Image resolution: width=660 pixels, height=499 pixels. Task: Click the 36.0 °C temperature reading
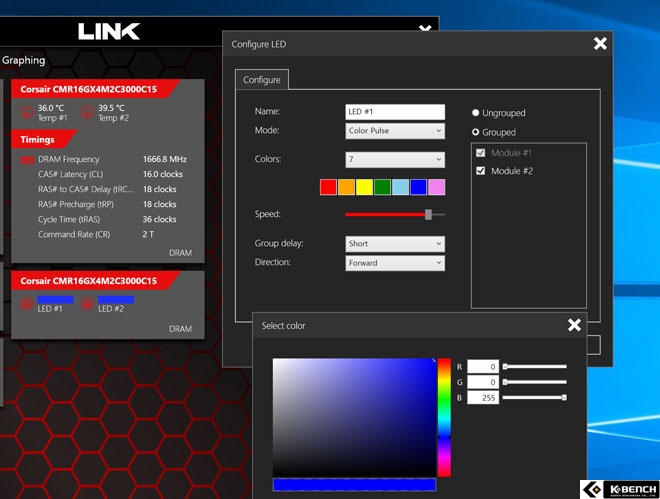tap(51, 108)
